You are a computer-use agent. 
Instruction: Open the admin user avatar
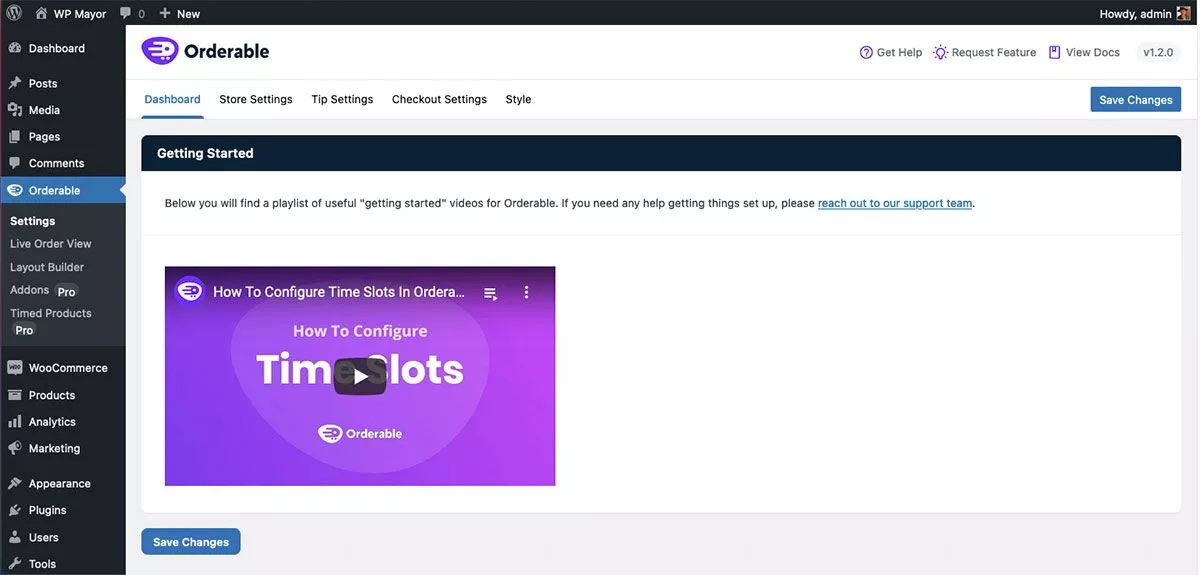1183,13
